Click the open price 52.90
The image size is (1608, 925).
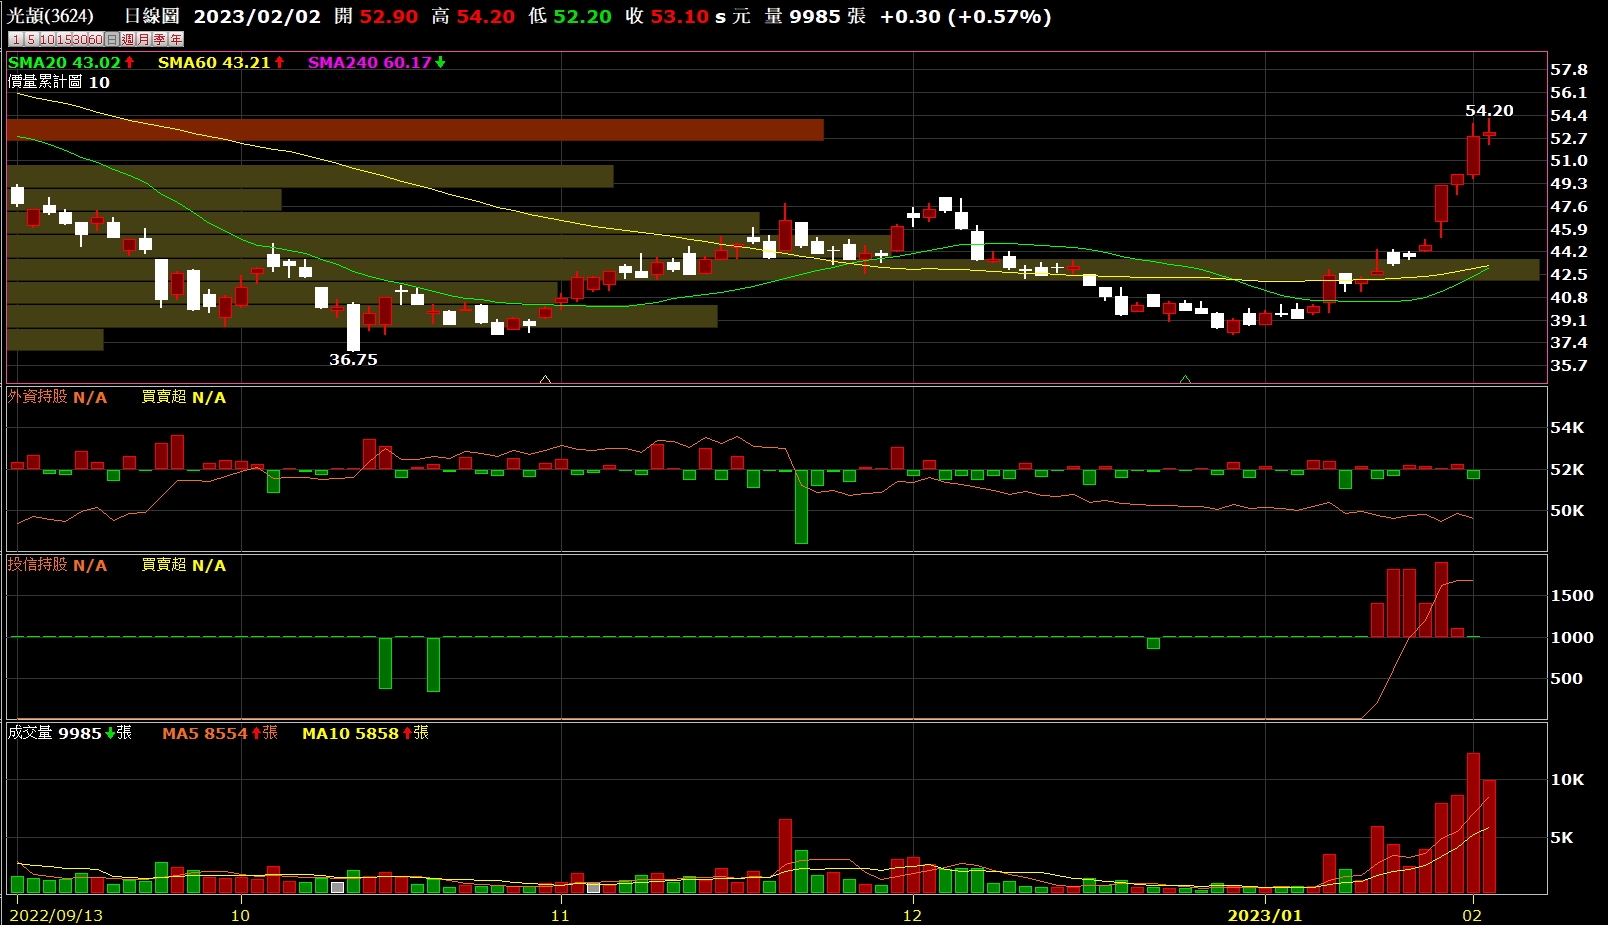point(389,17)
